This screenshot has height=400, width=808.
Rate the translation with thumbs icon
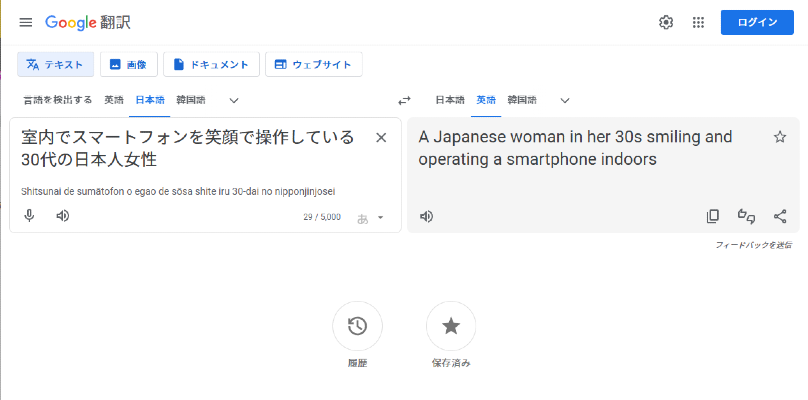(746, 216)
